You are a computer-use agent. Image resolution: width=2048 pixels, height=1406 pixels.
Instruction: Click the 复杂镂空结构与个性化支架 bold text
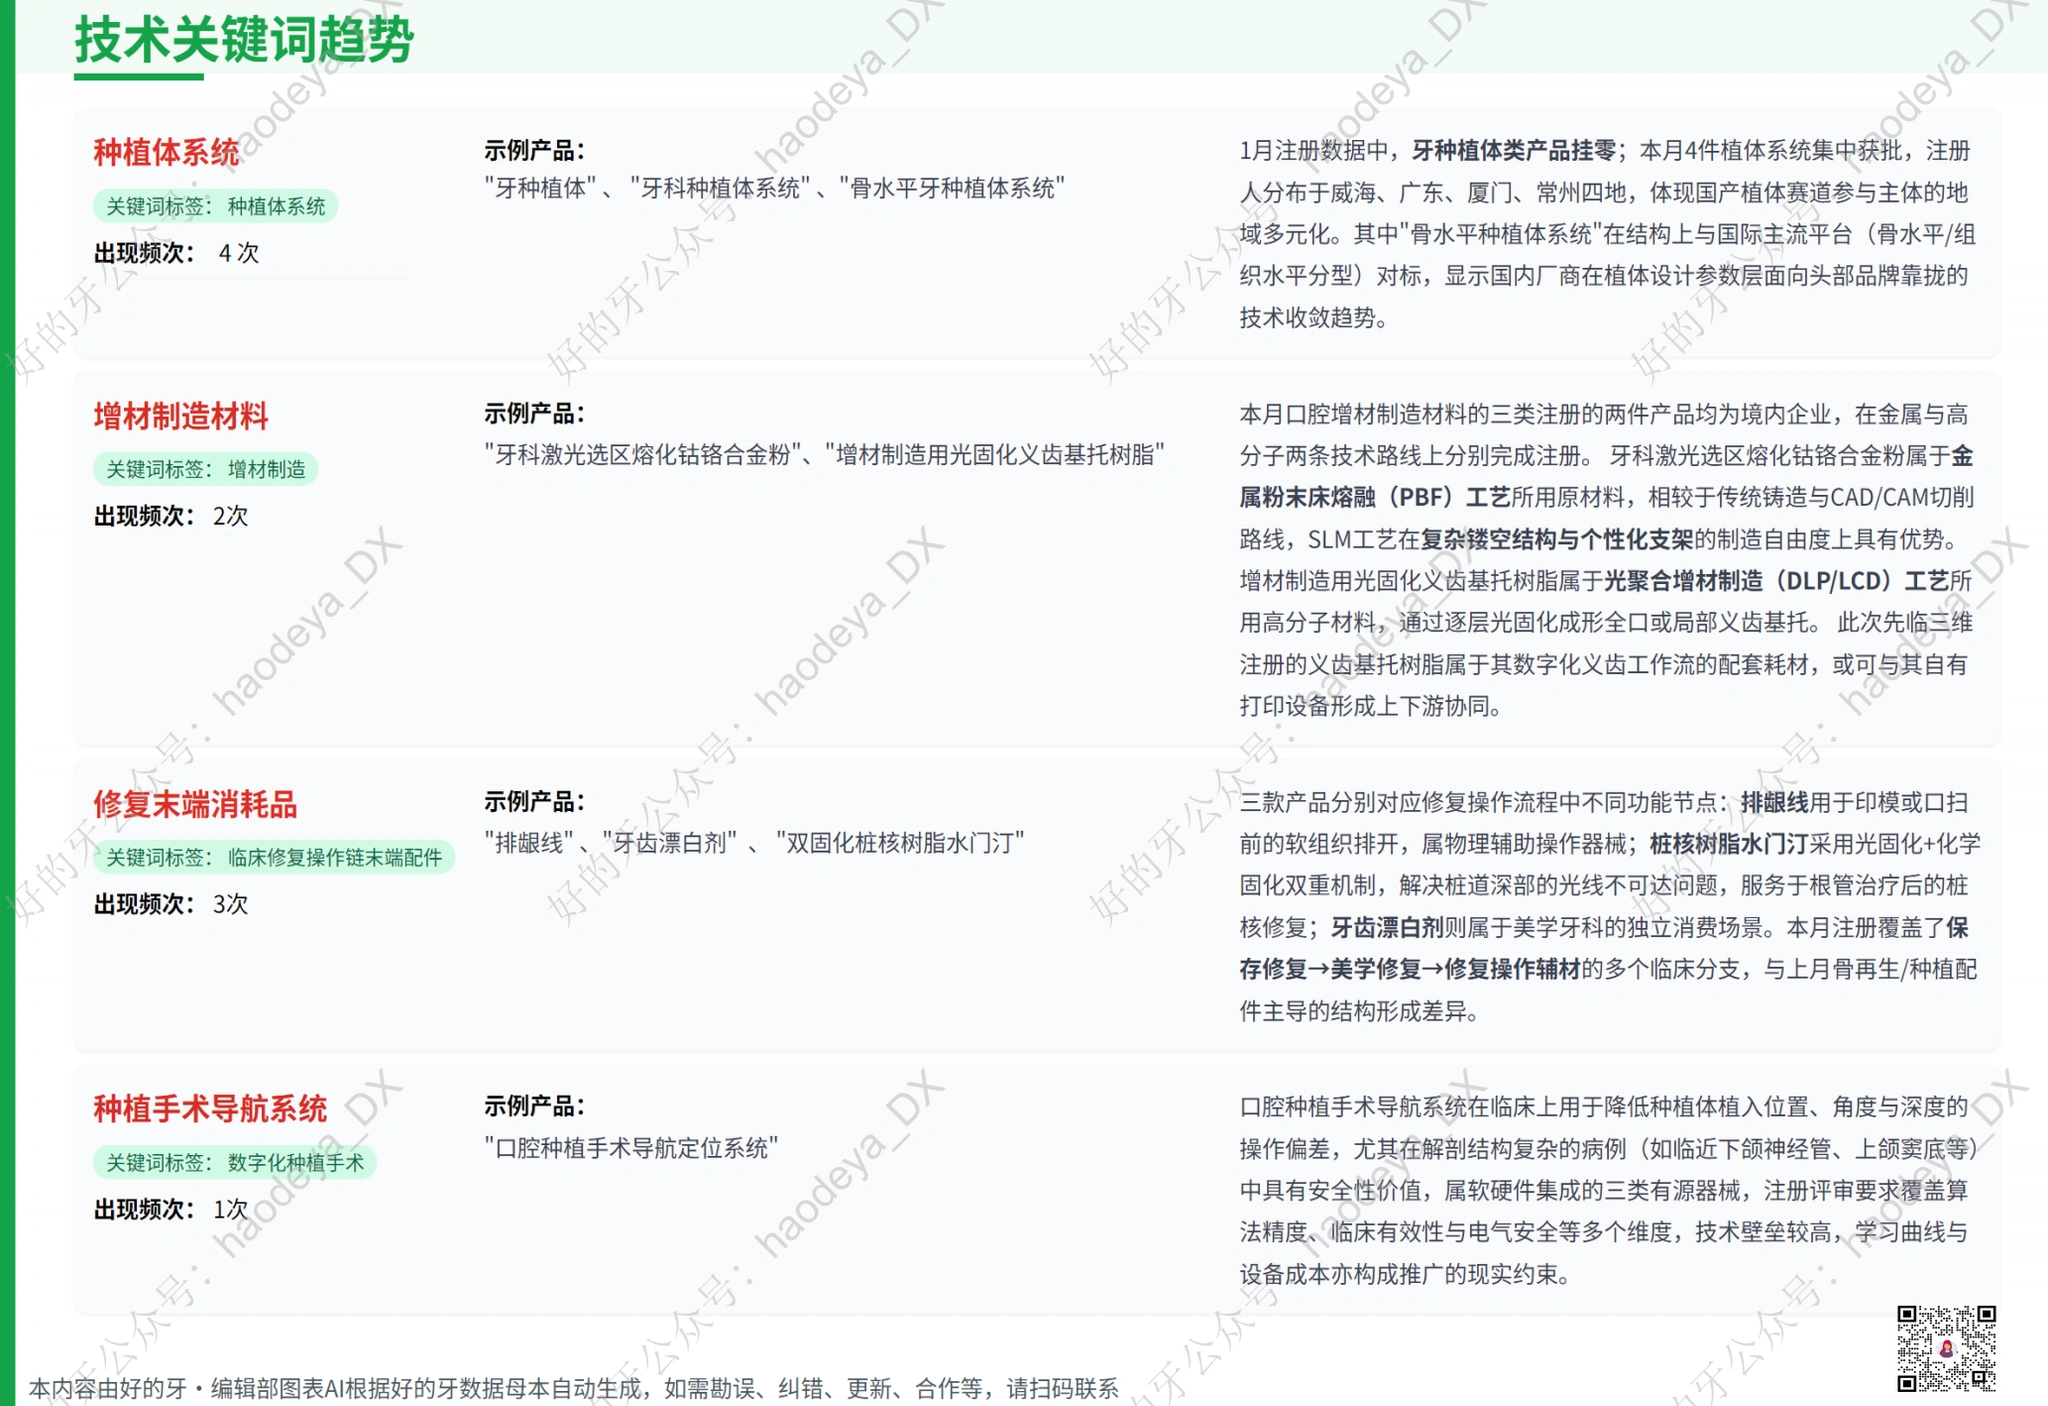pyautogui.click(x=1556, y=540)
